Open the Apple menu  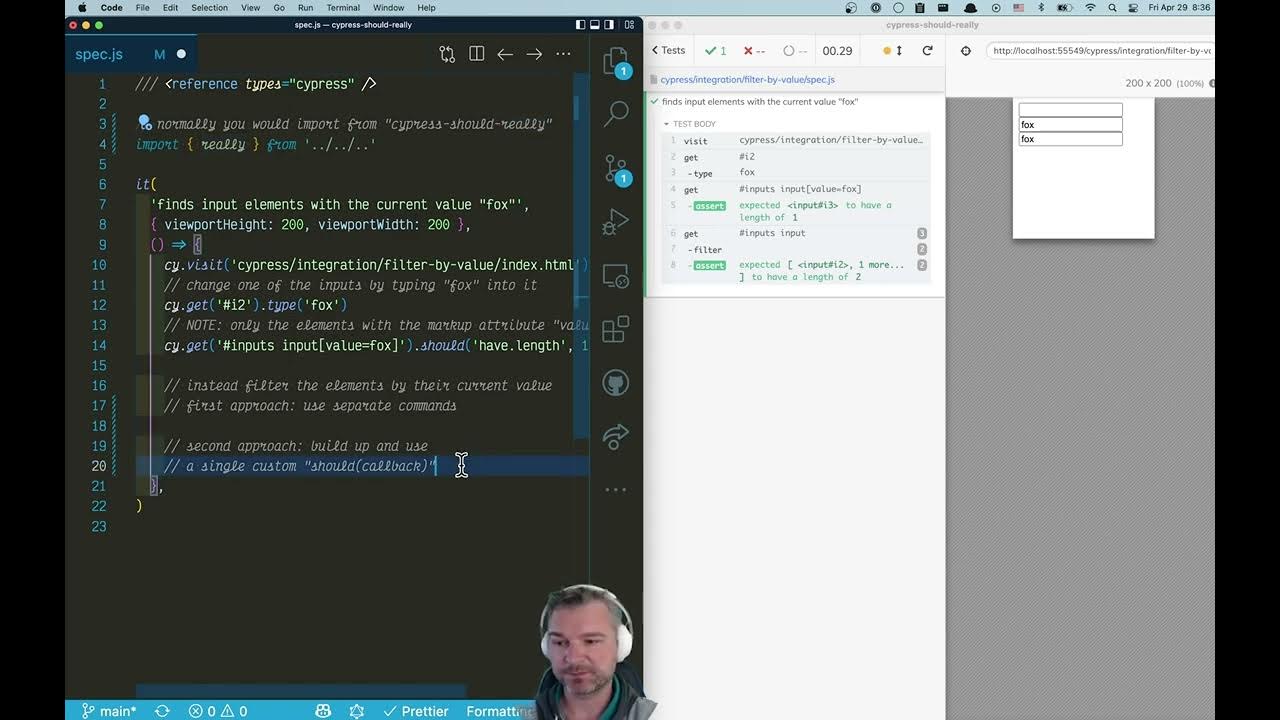(81, 7)
